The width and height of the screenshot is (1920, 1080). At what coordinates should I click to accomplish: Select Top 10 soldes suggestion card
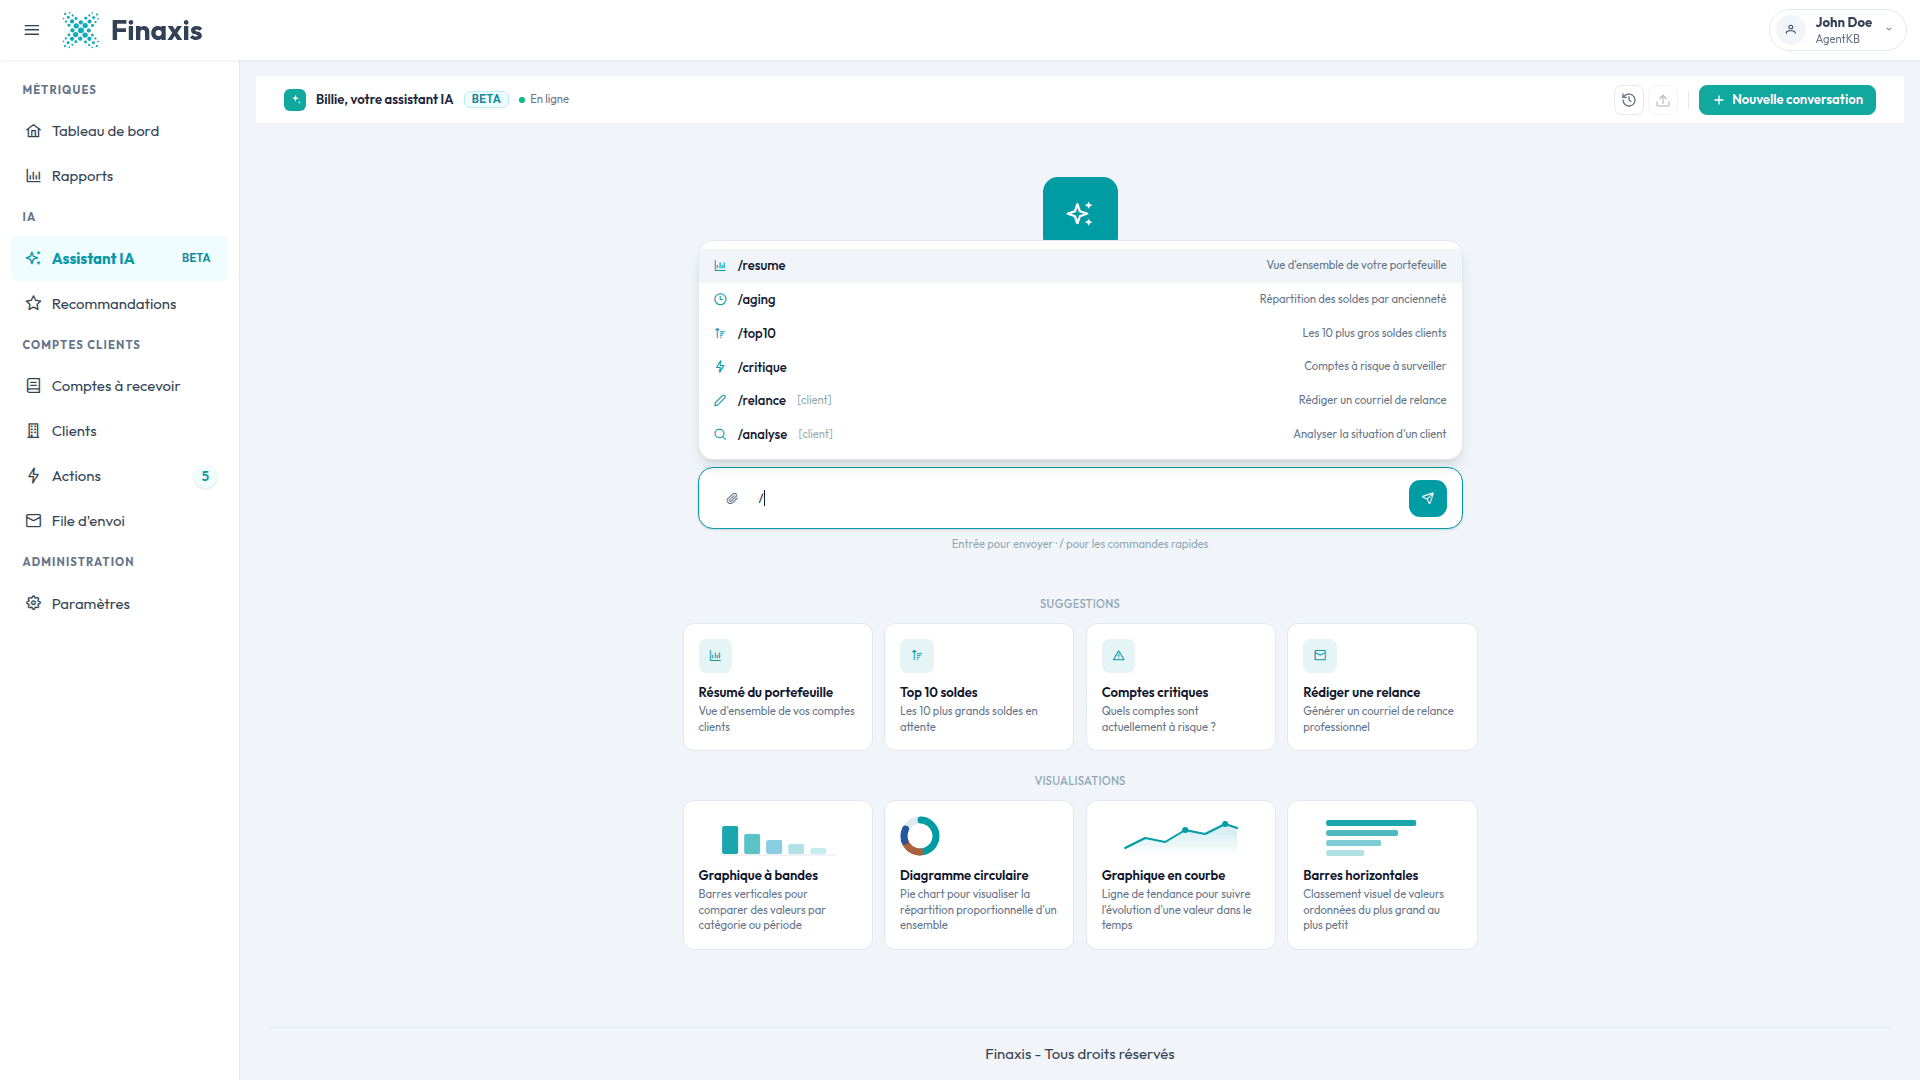coord(979,687)
